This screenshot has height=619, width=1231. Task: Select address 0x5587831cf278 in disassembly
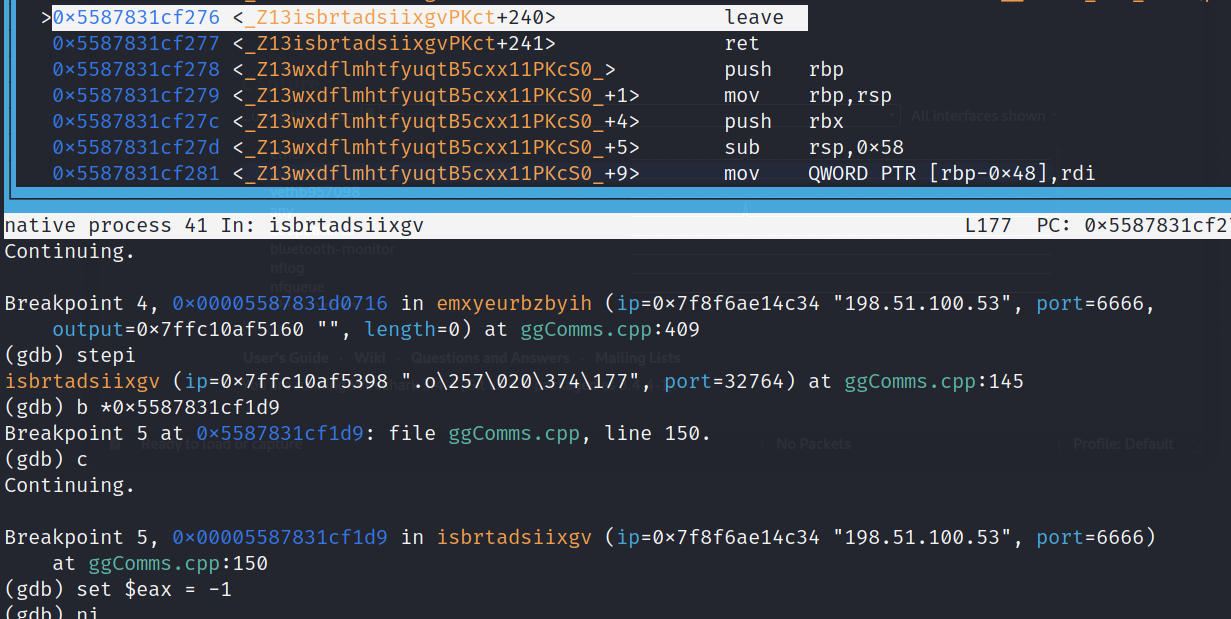(x=137, y=69)
